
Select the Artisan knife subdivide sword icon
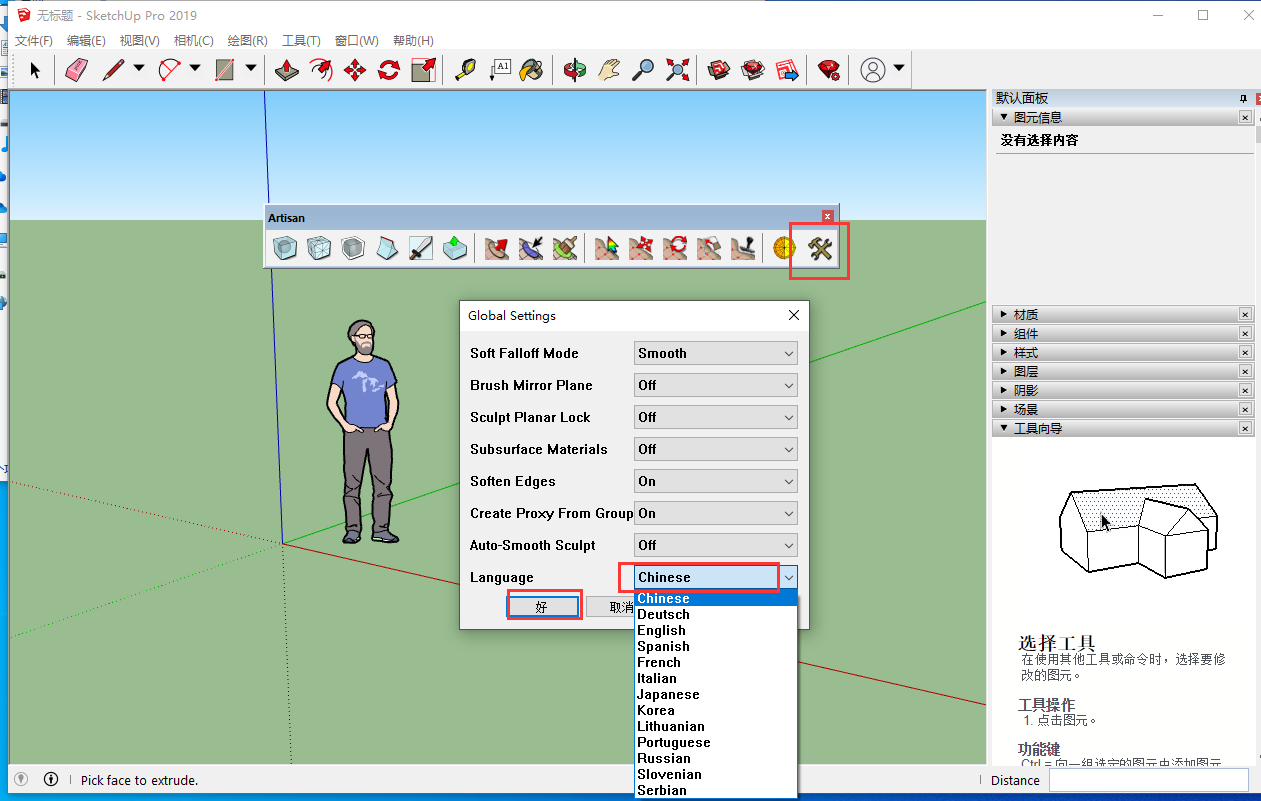421,248
